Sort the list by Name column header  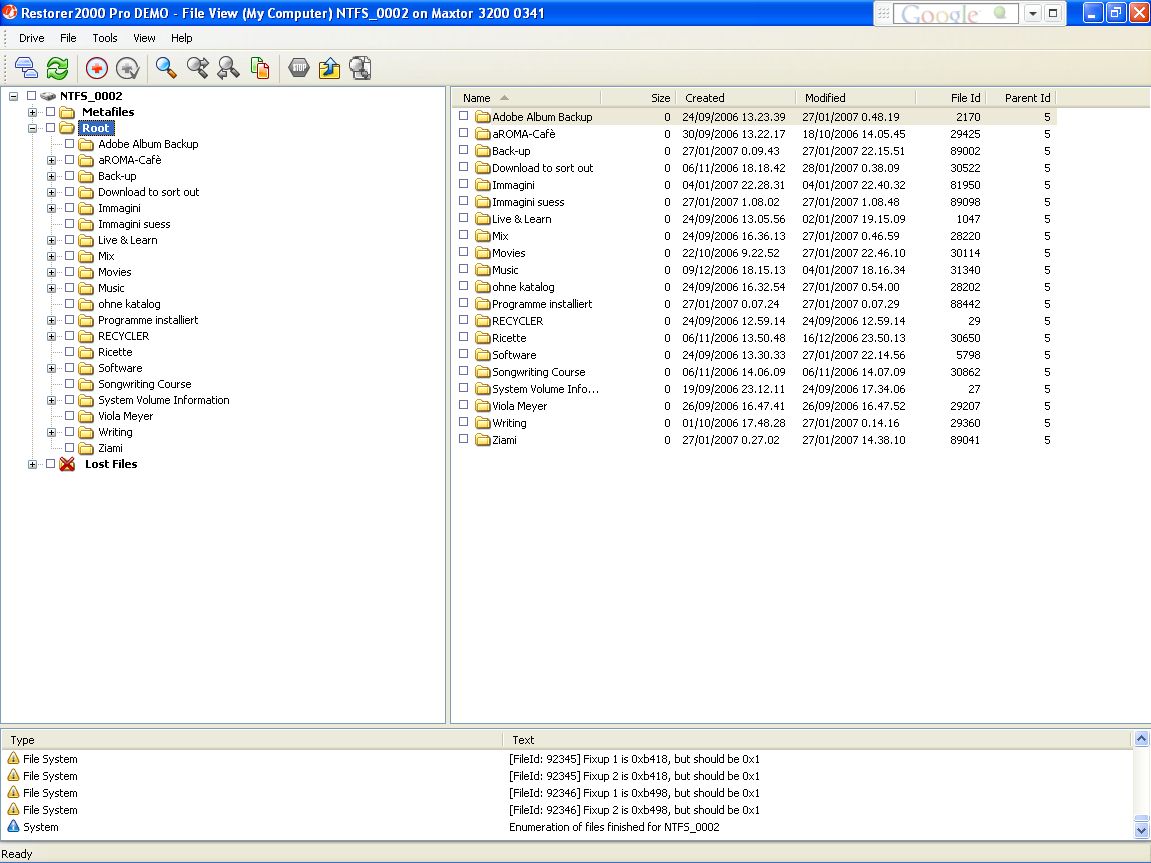pyautogui.click(x=526, y=98)
